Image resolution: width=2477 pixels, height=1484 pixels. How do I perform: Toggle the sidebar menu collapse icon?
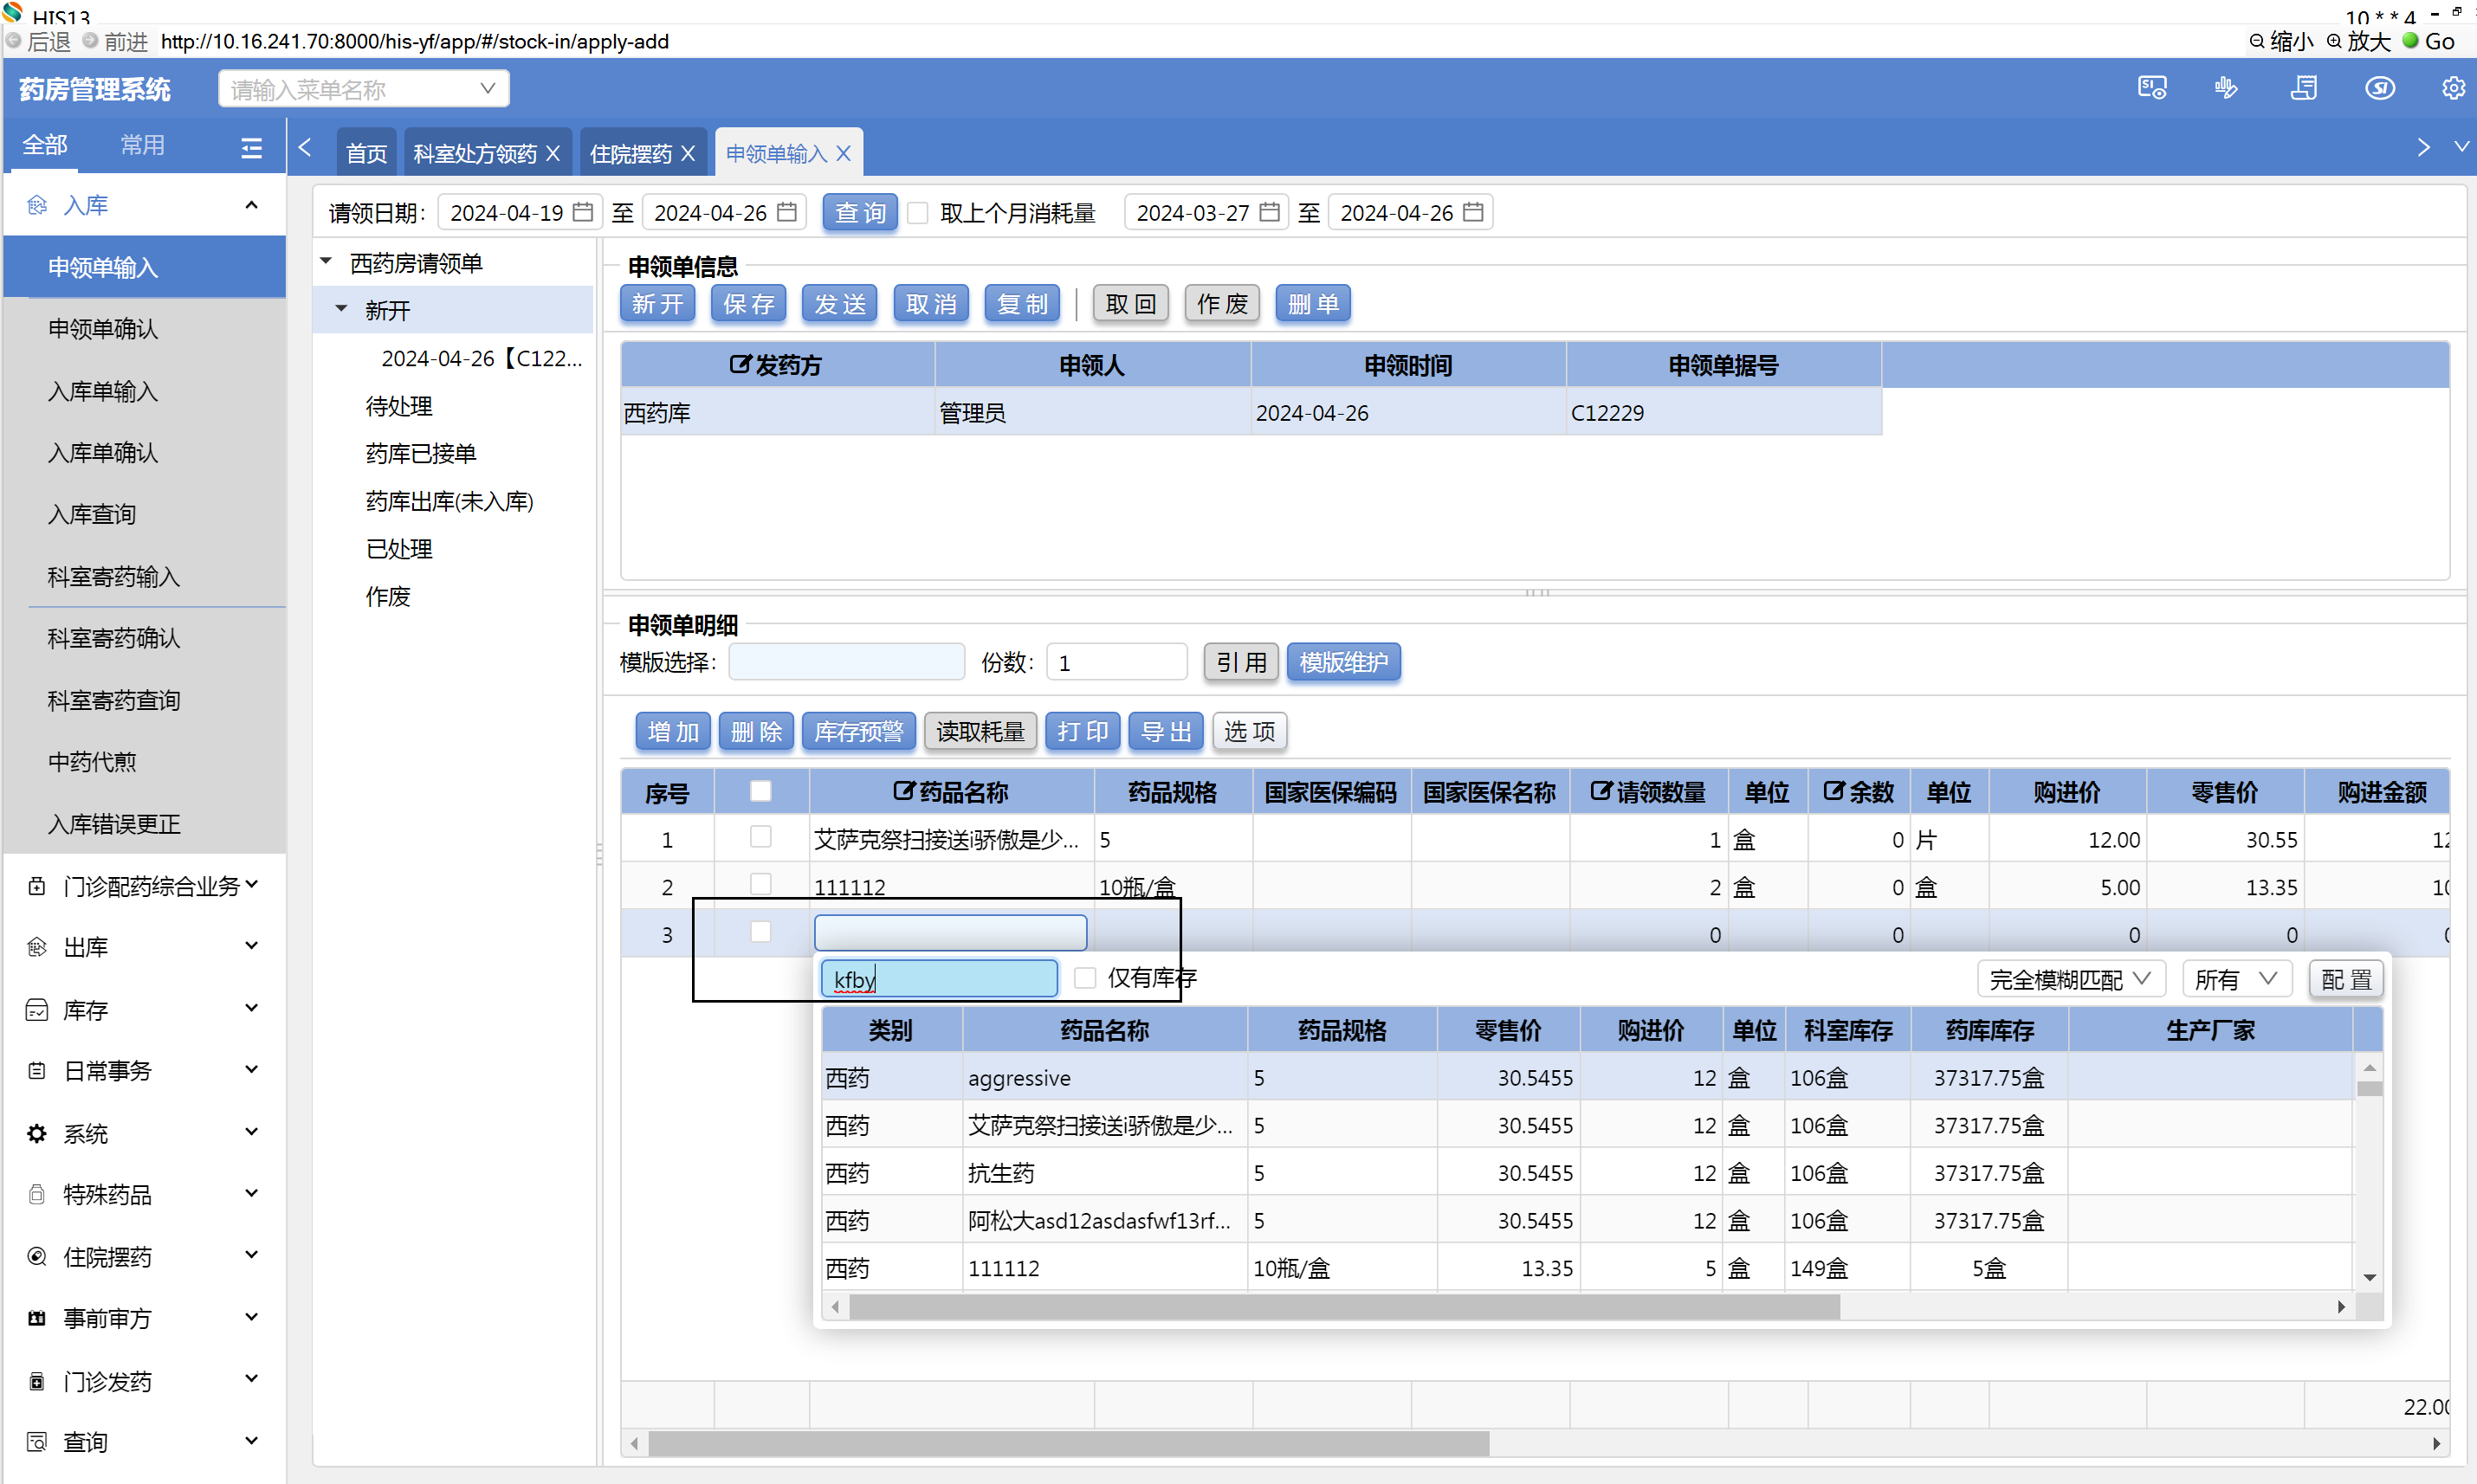pyautogui.click(x=251, y=148)
